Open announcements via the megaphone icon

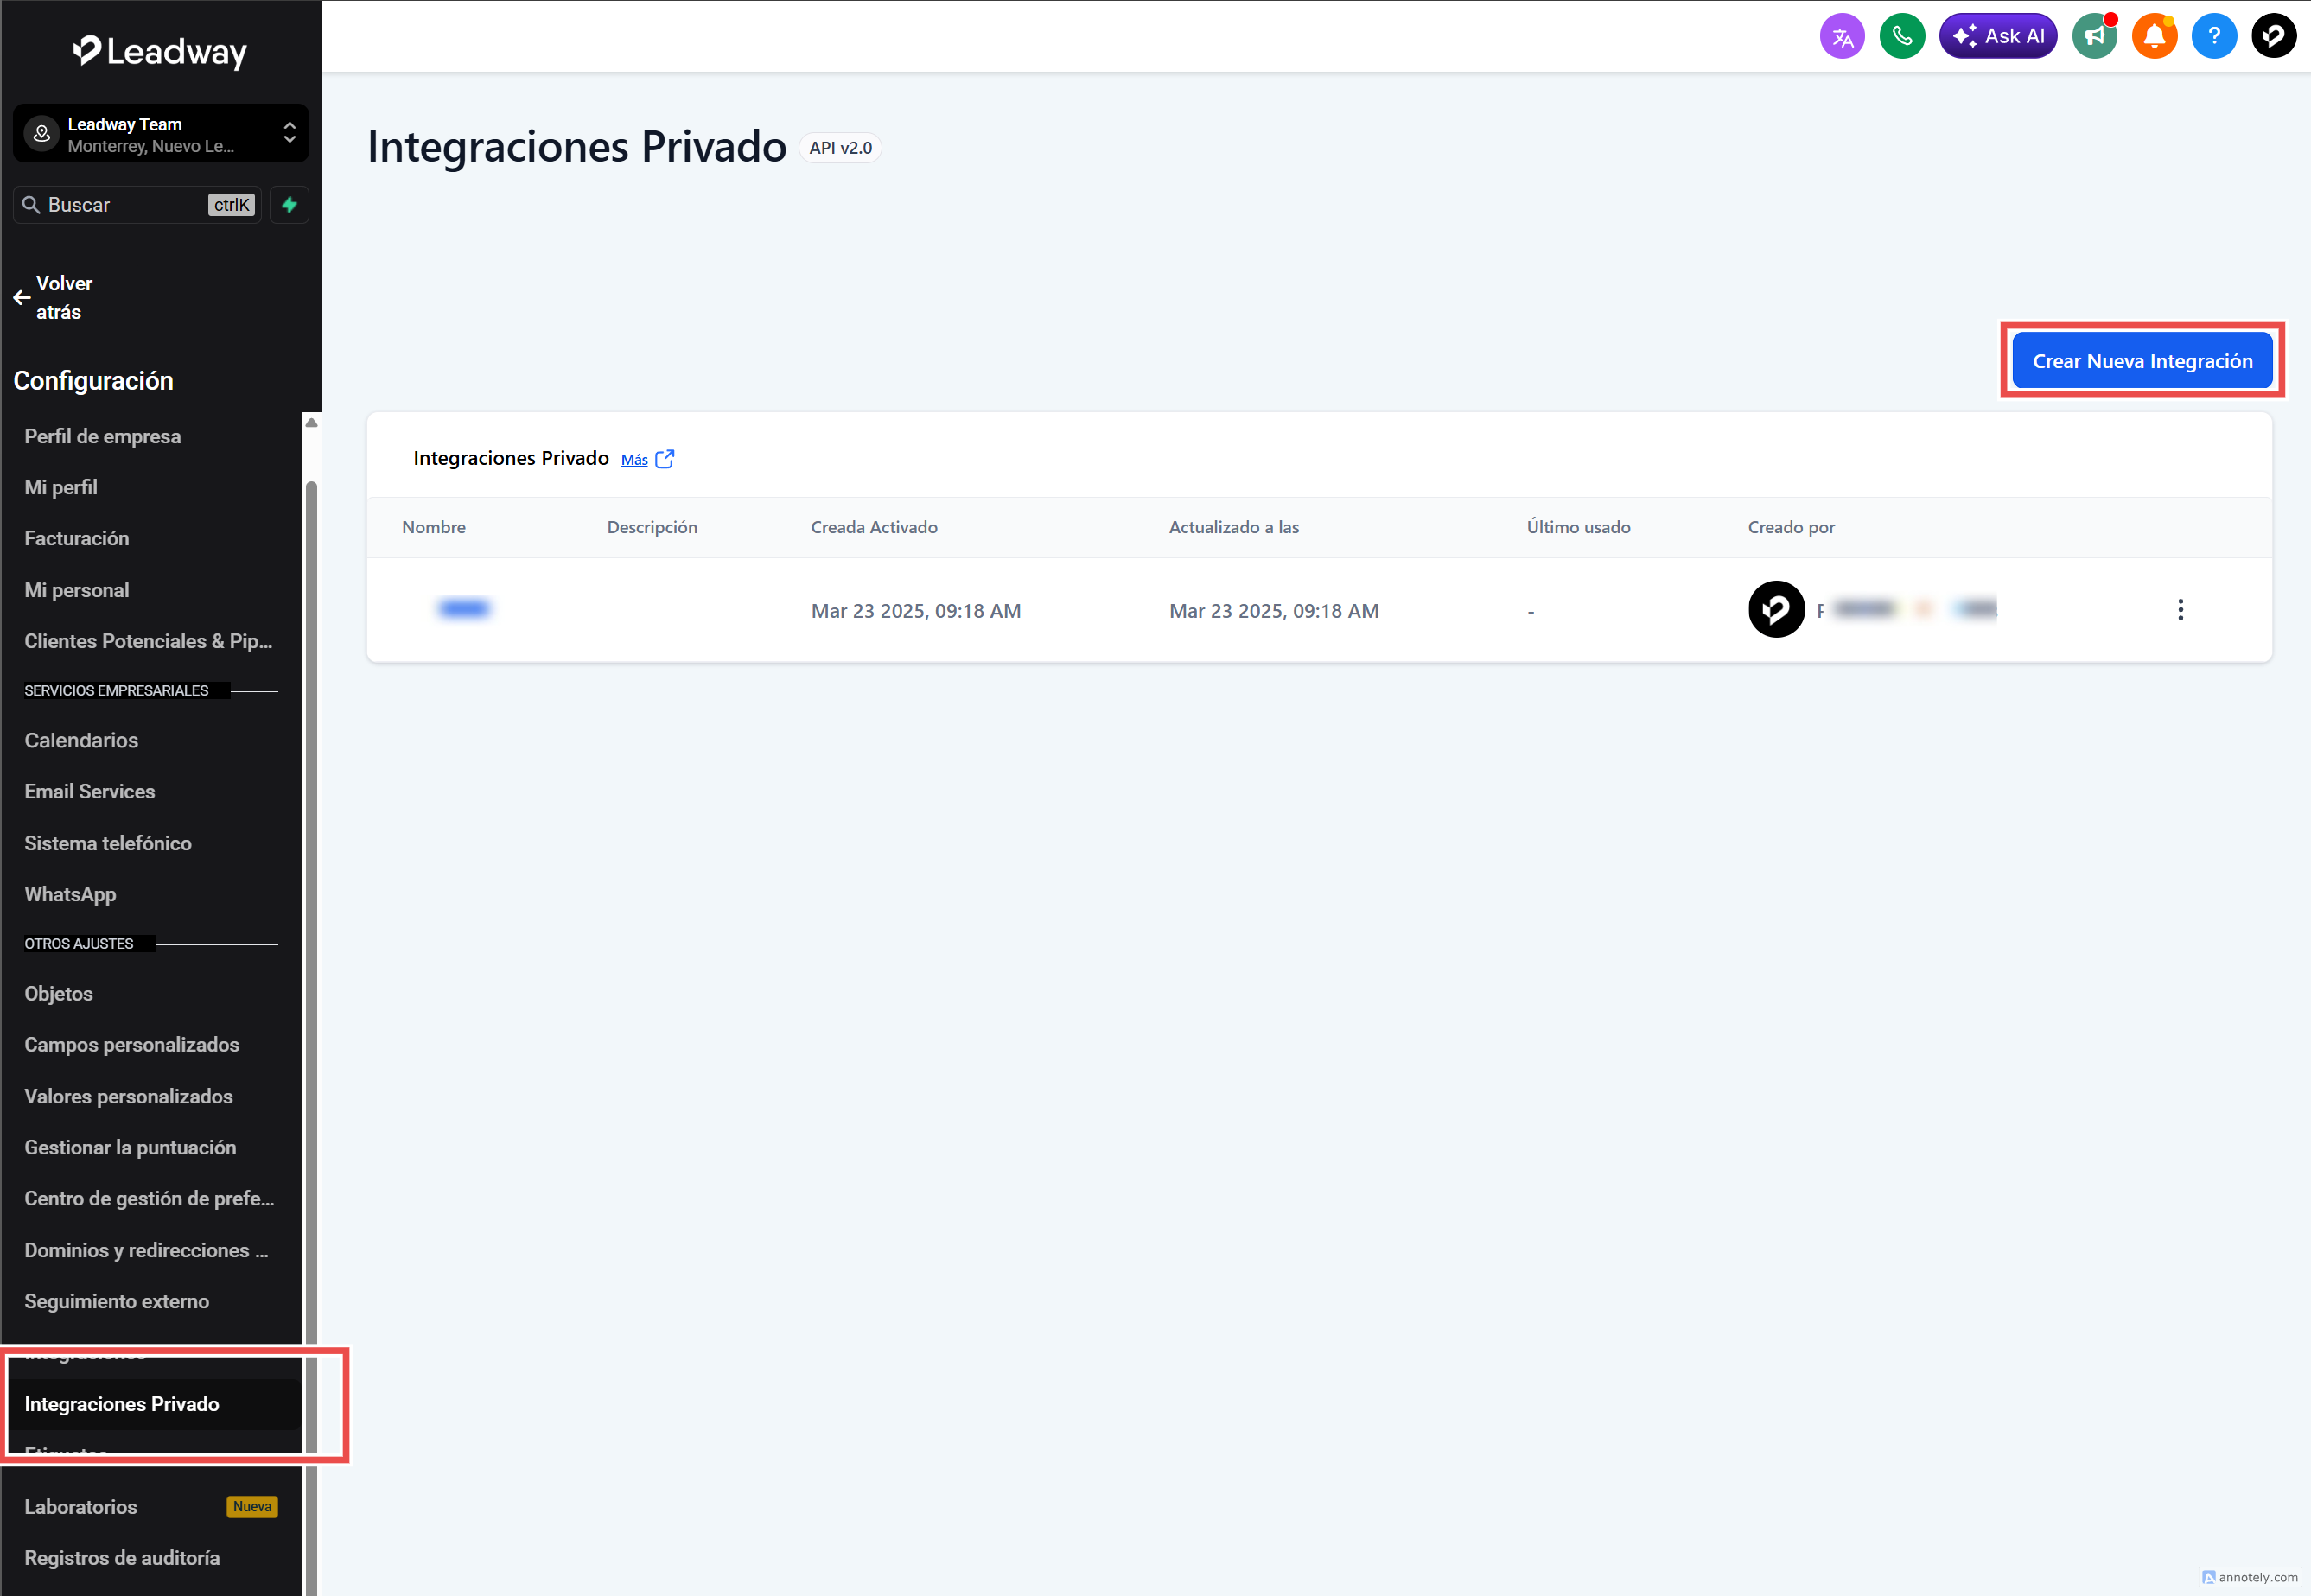click(x=2095, y=35)
